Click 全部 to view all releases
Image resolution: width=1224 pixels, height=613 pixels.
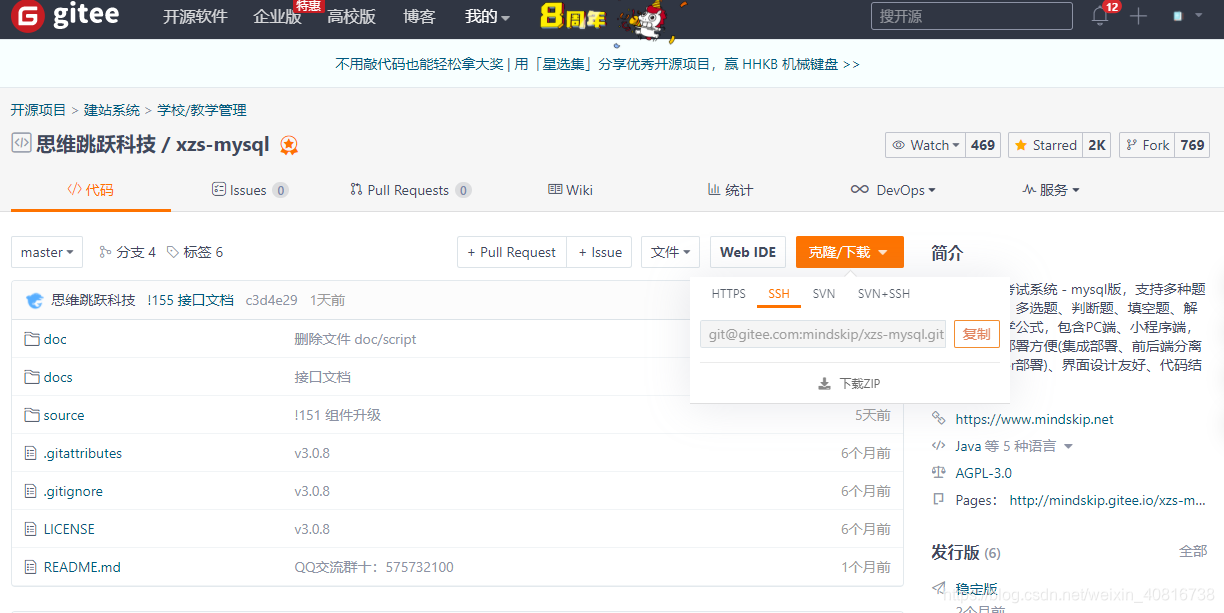[1193, 551]
